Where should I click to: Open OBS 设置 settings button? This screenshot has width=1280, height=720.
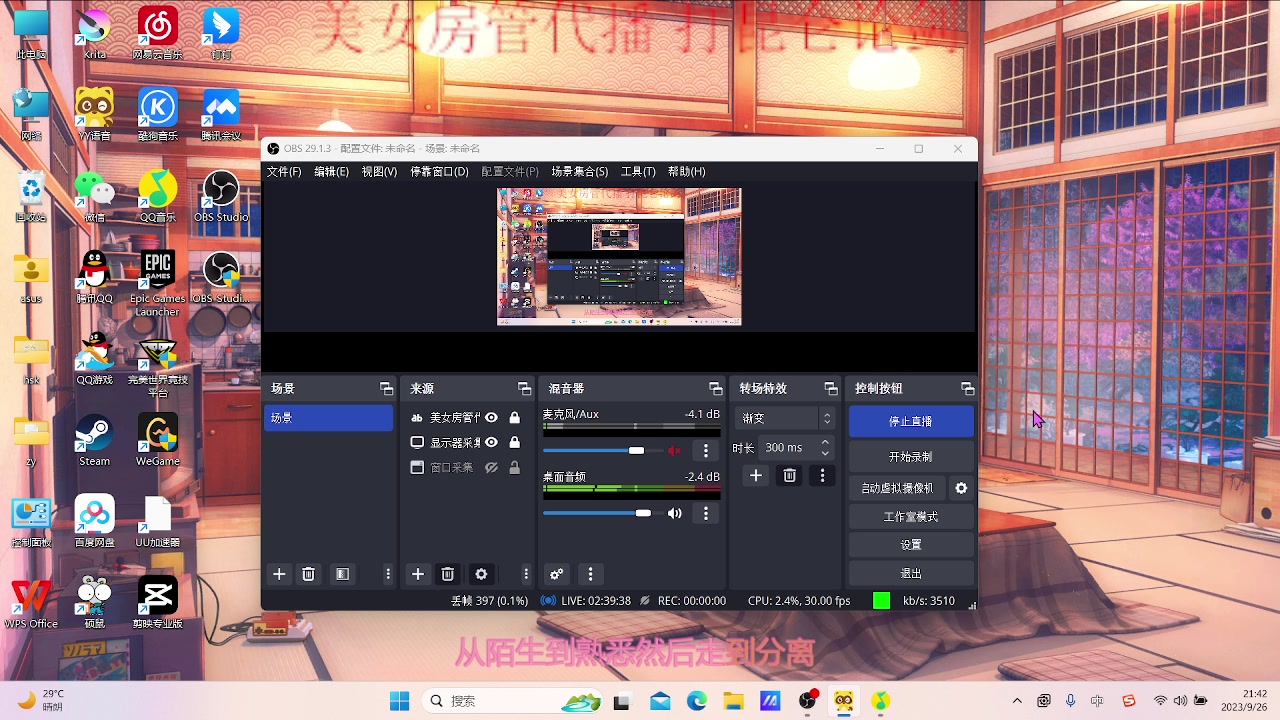click(911, 545)
